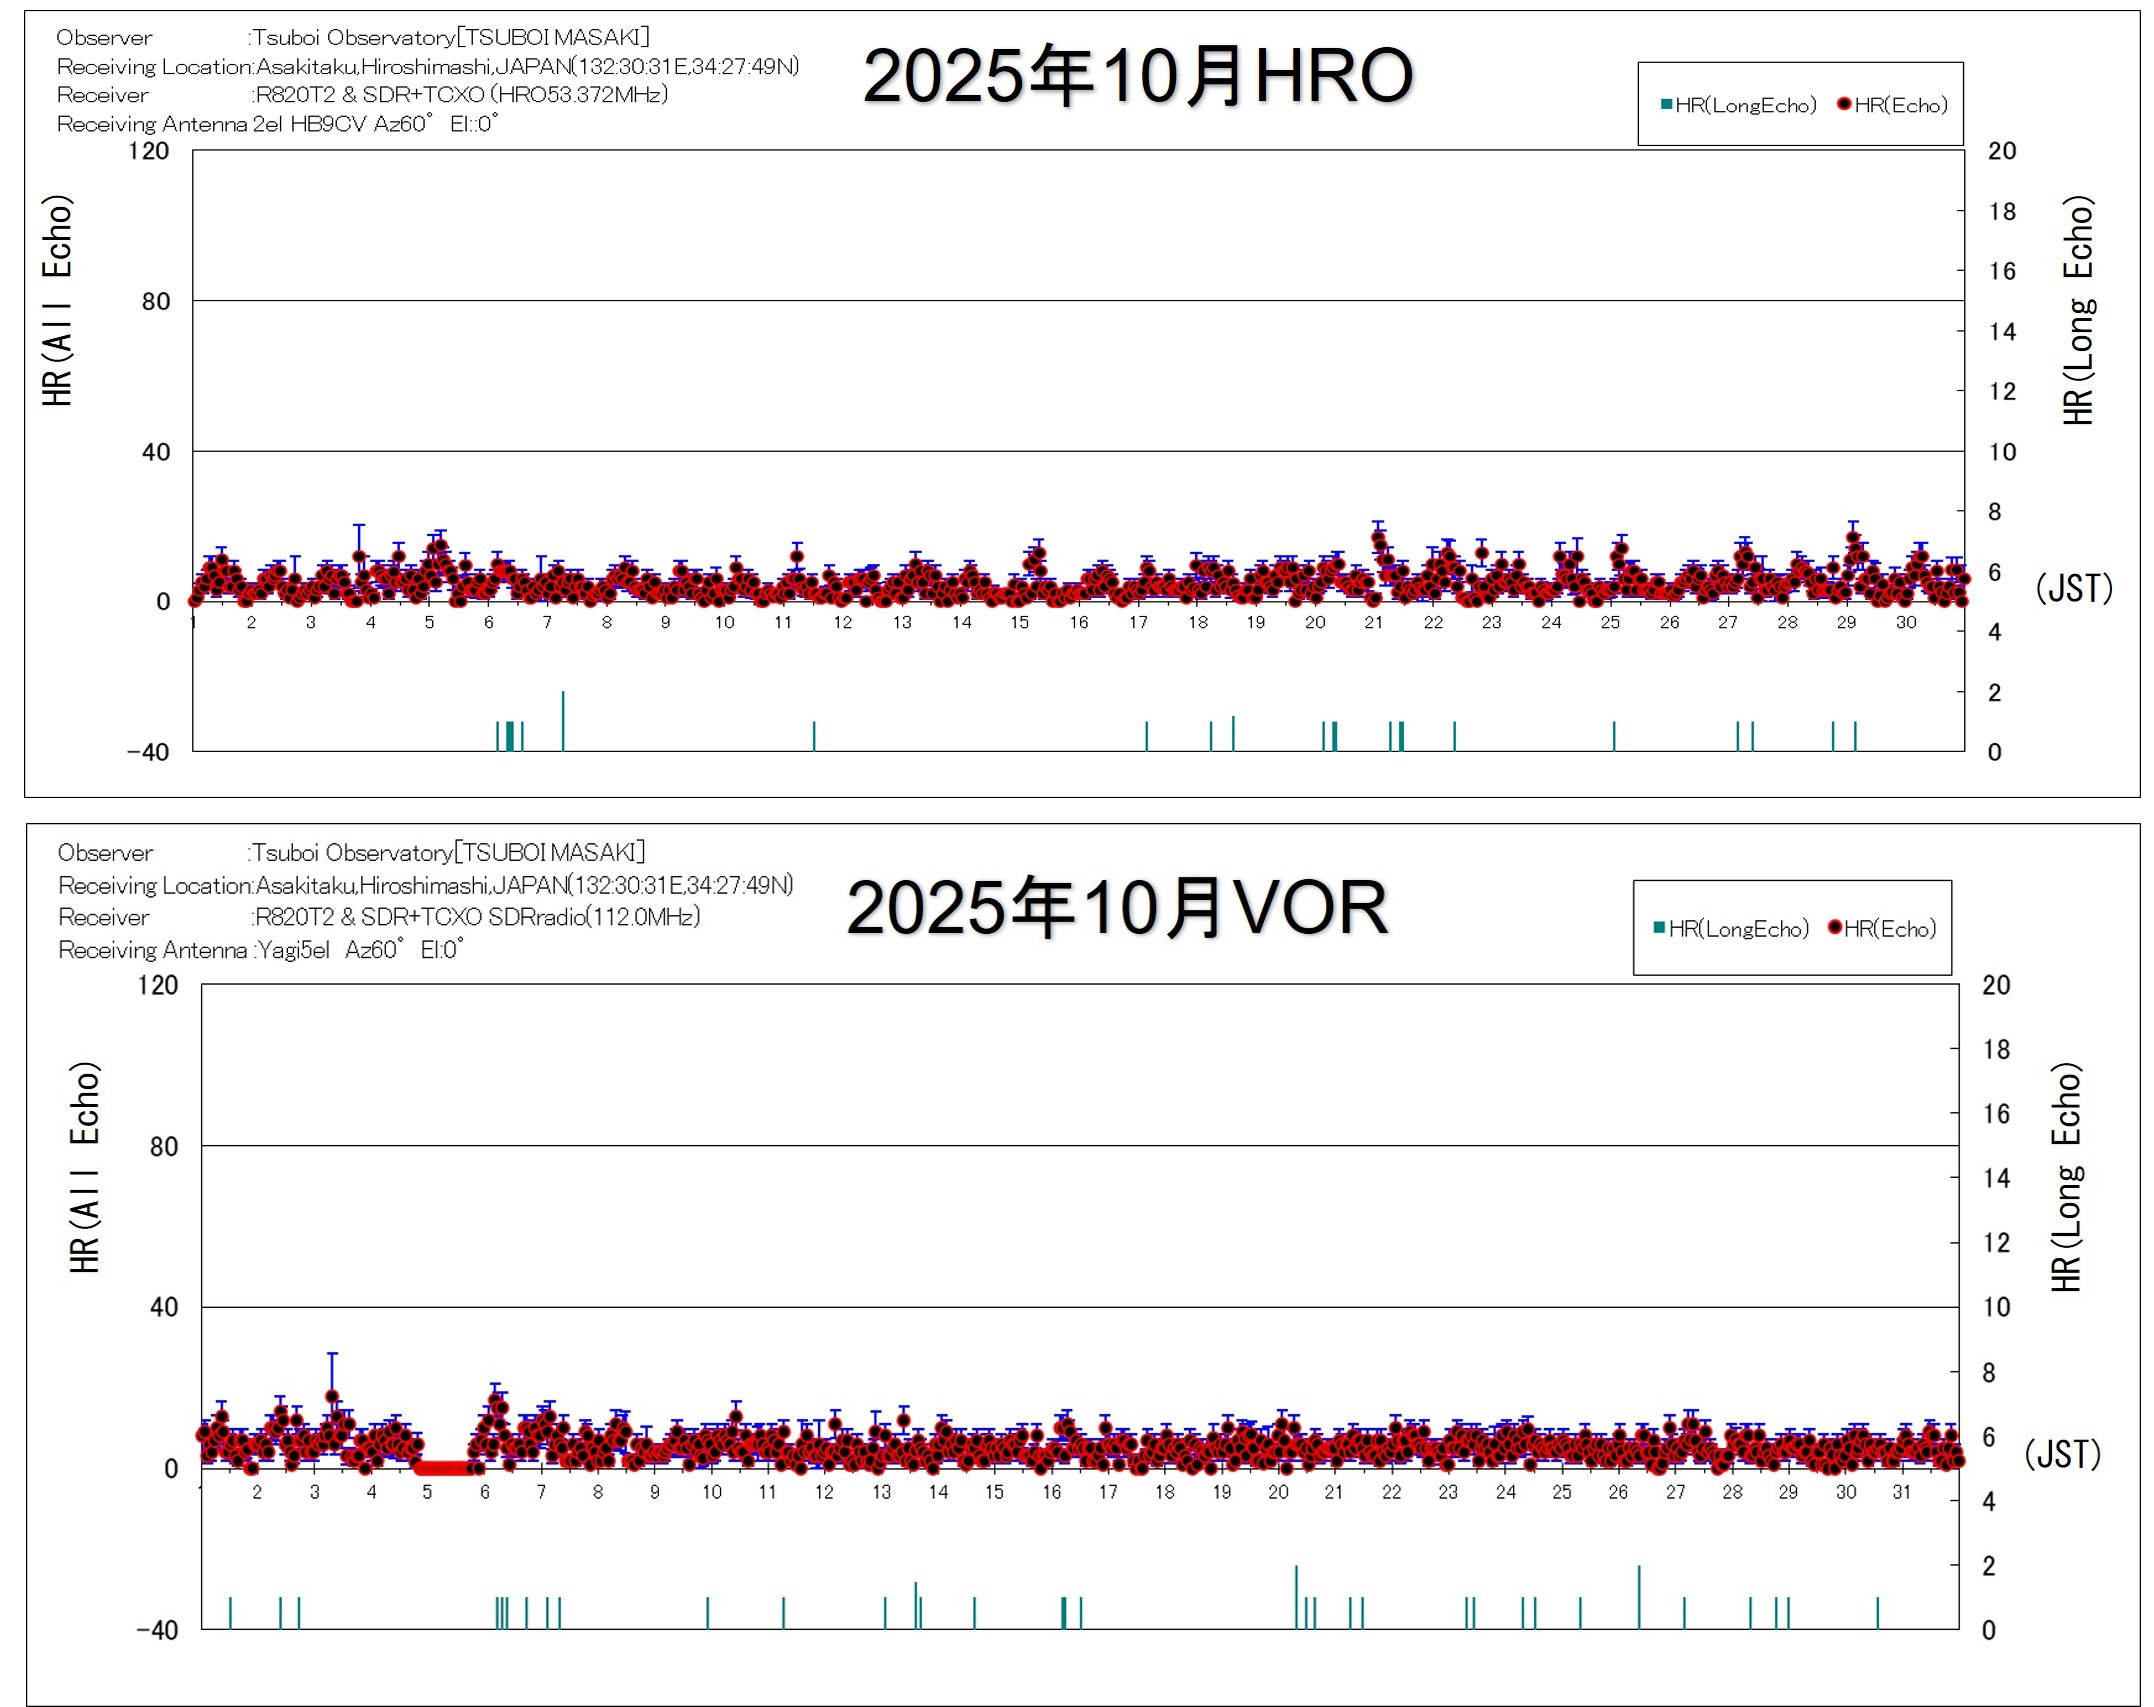Select the HRO chart HR(LongEcho) legend label
This screenshot has width=2154, height=1707.
pyautogui.click(x=1746, y=105)
